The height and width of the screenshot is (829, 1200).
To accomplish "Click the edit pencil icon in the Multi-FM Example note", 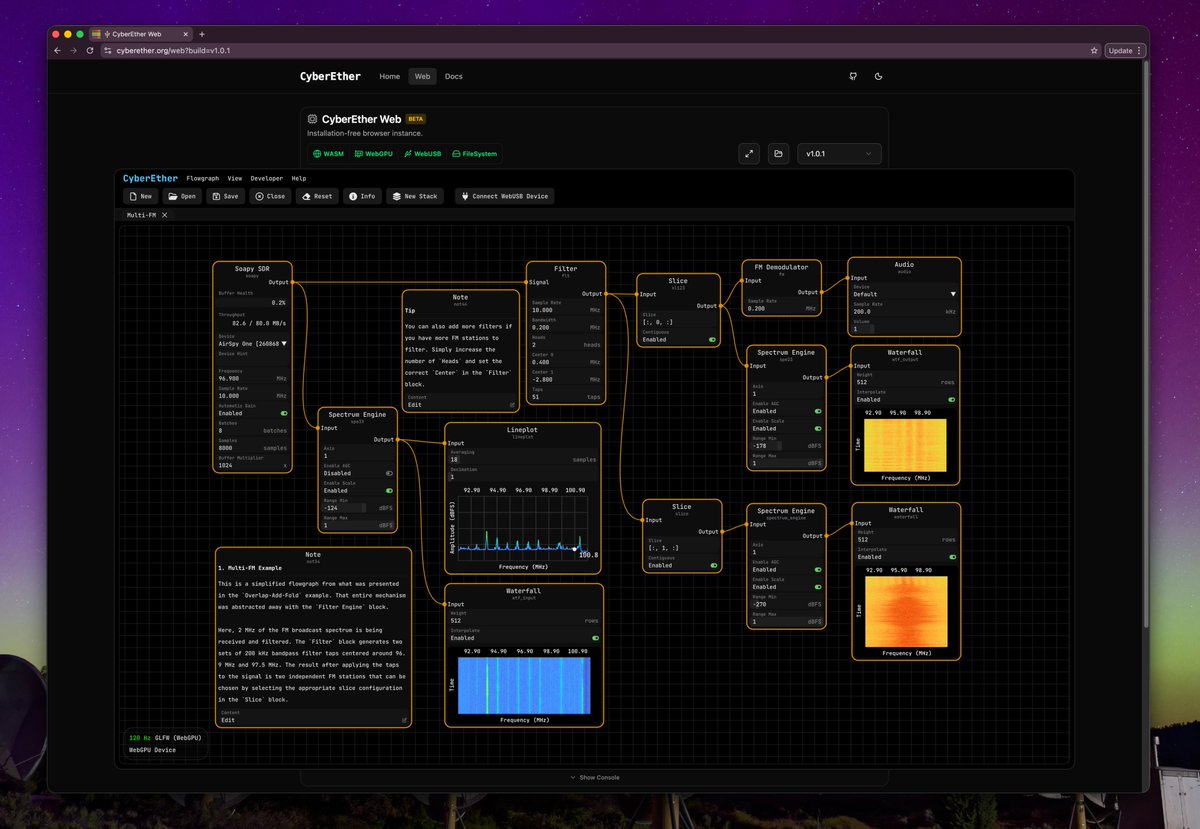I will click(405, 720).
